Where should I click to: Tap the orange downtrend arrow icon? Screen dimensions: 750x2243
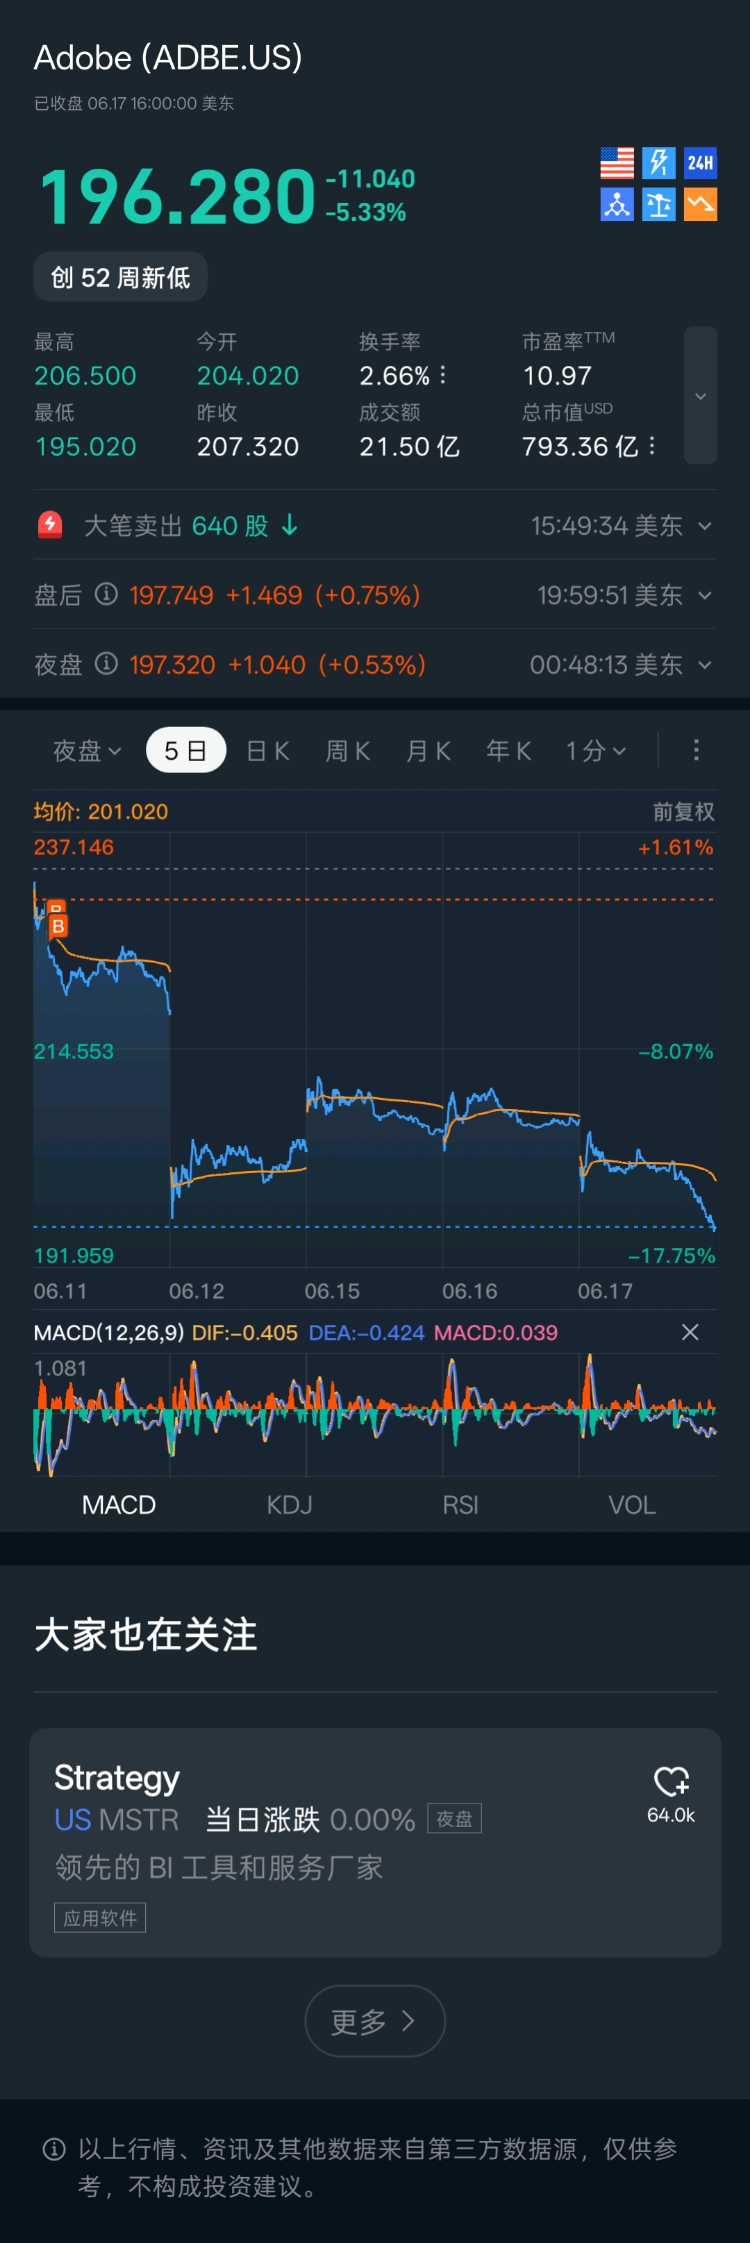pyautogui.click(x=700, y=204)
